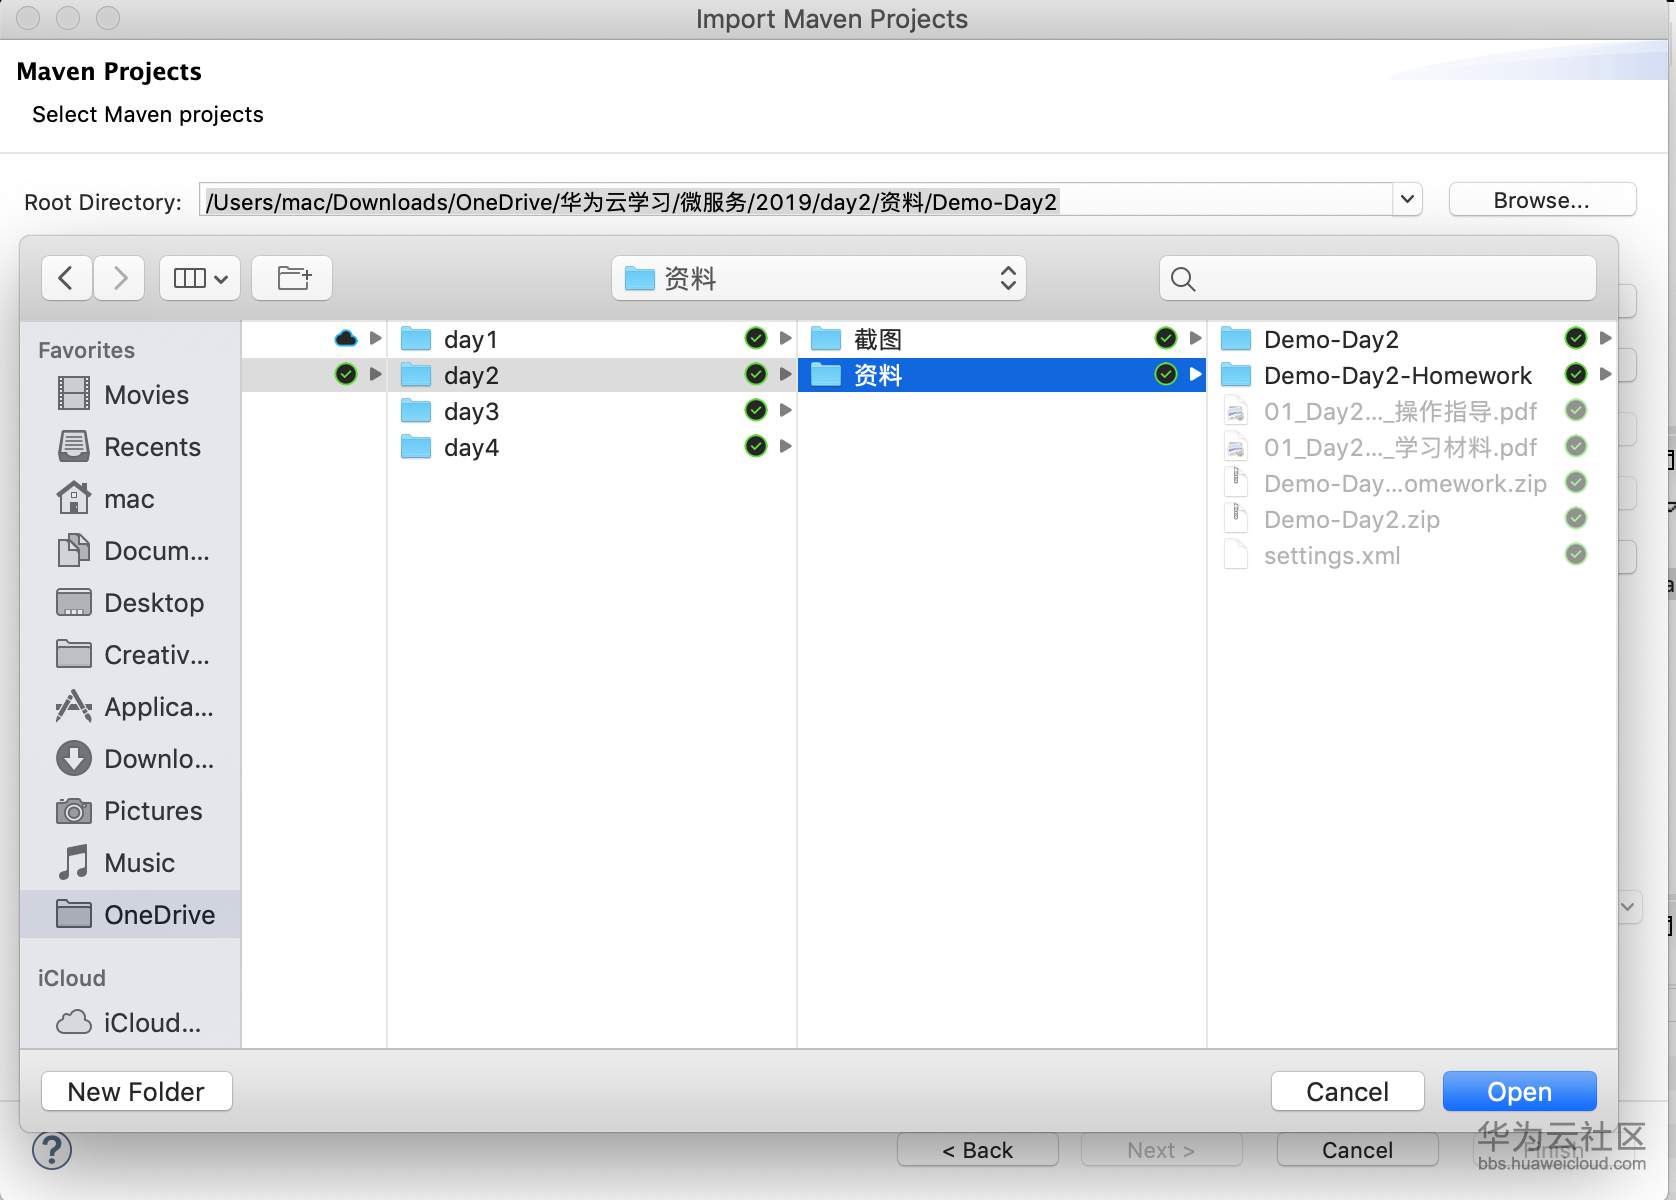This screenshot has width=1676, height=1200.
Task: Select the 资料 folder row
Action: (1002, 375)
